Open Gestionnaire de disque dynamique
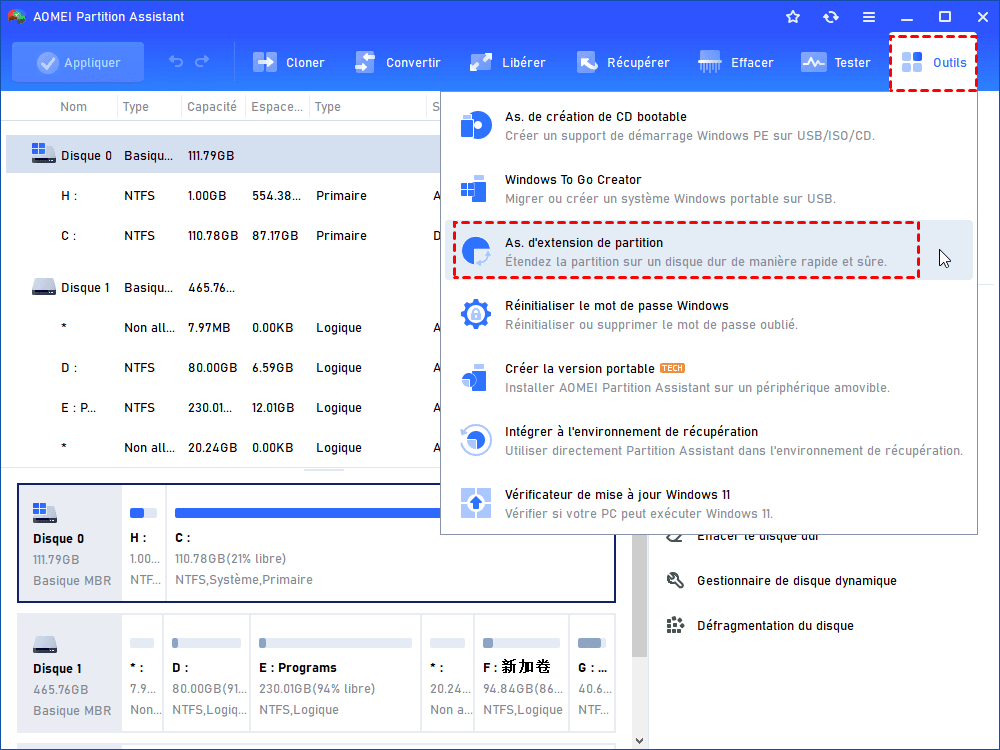 782,580
